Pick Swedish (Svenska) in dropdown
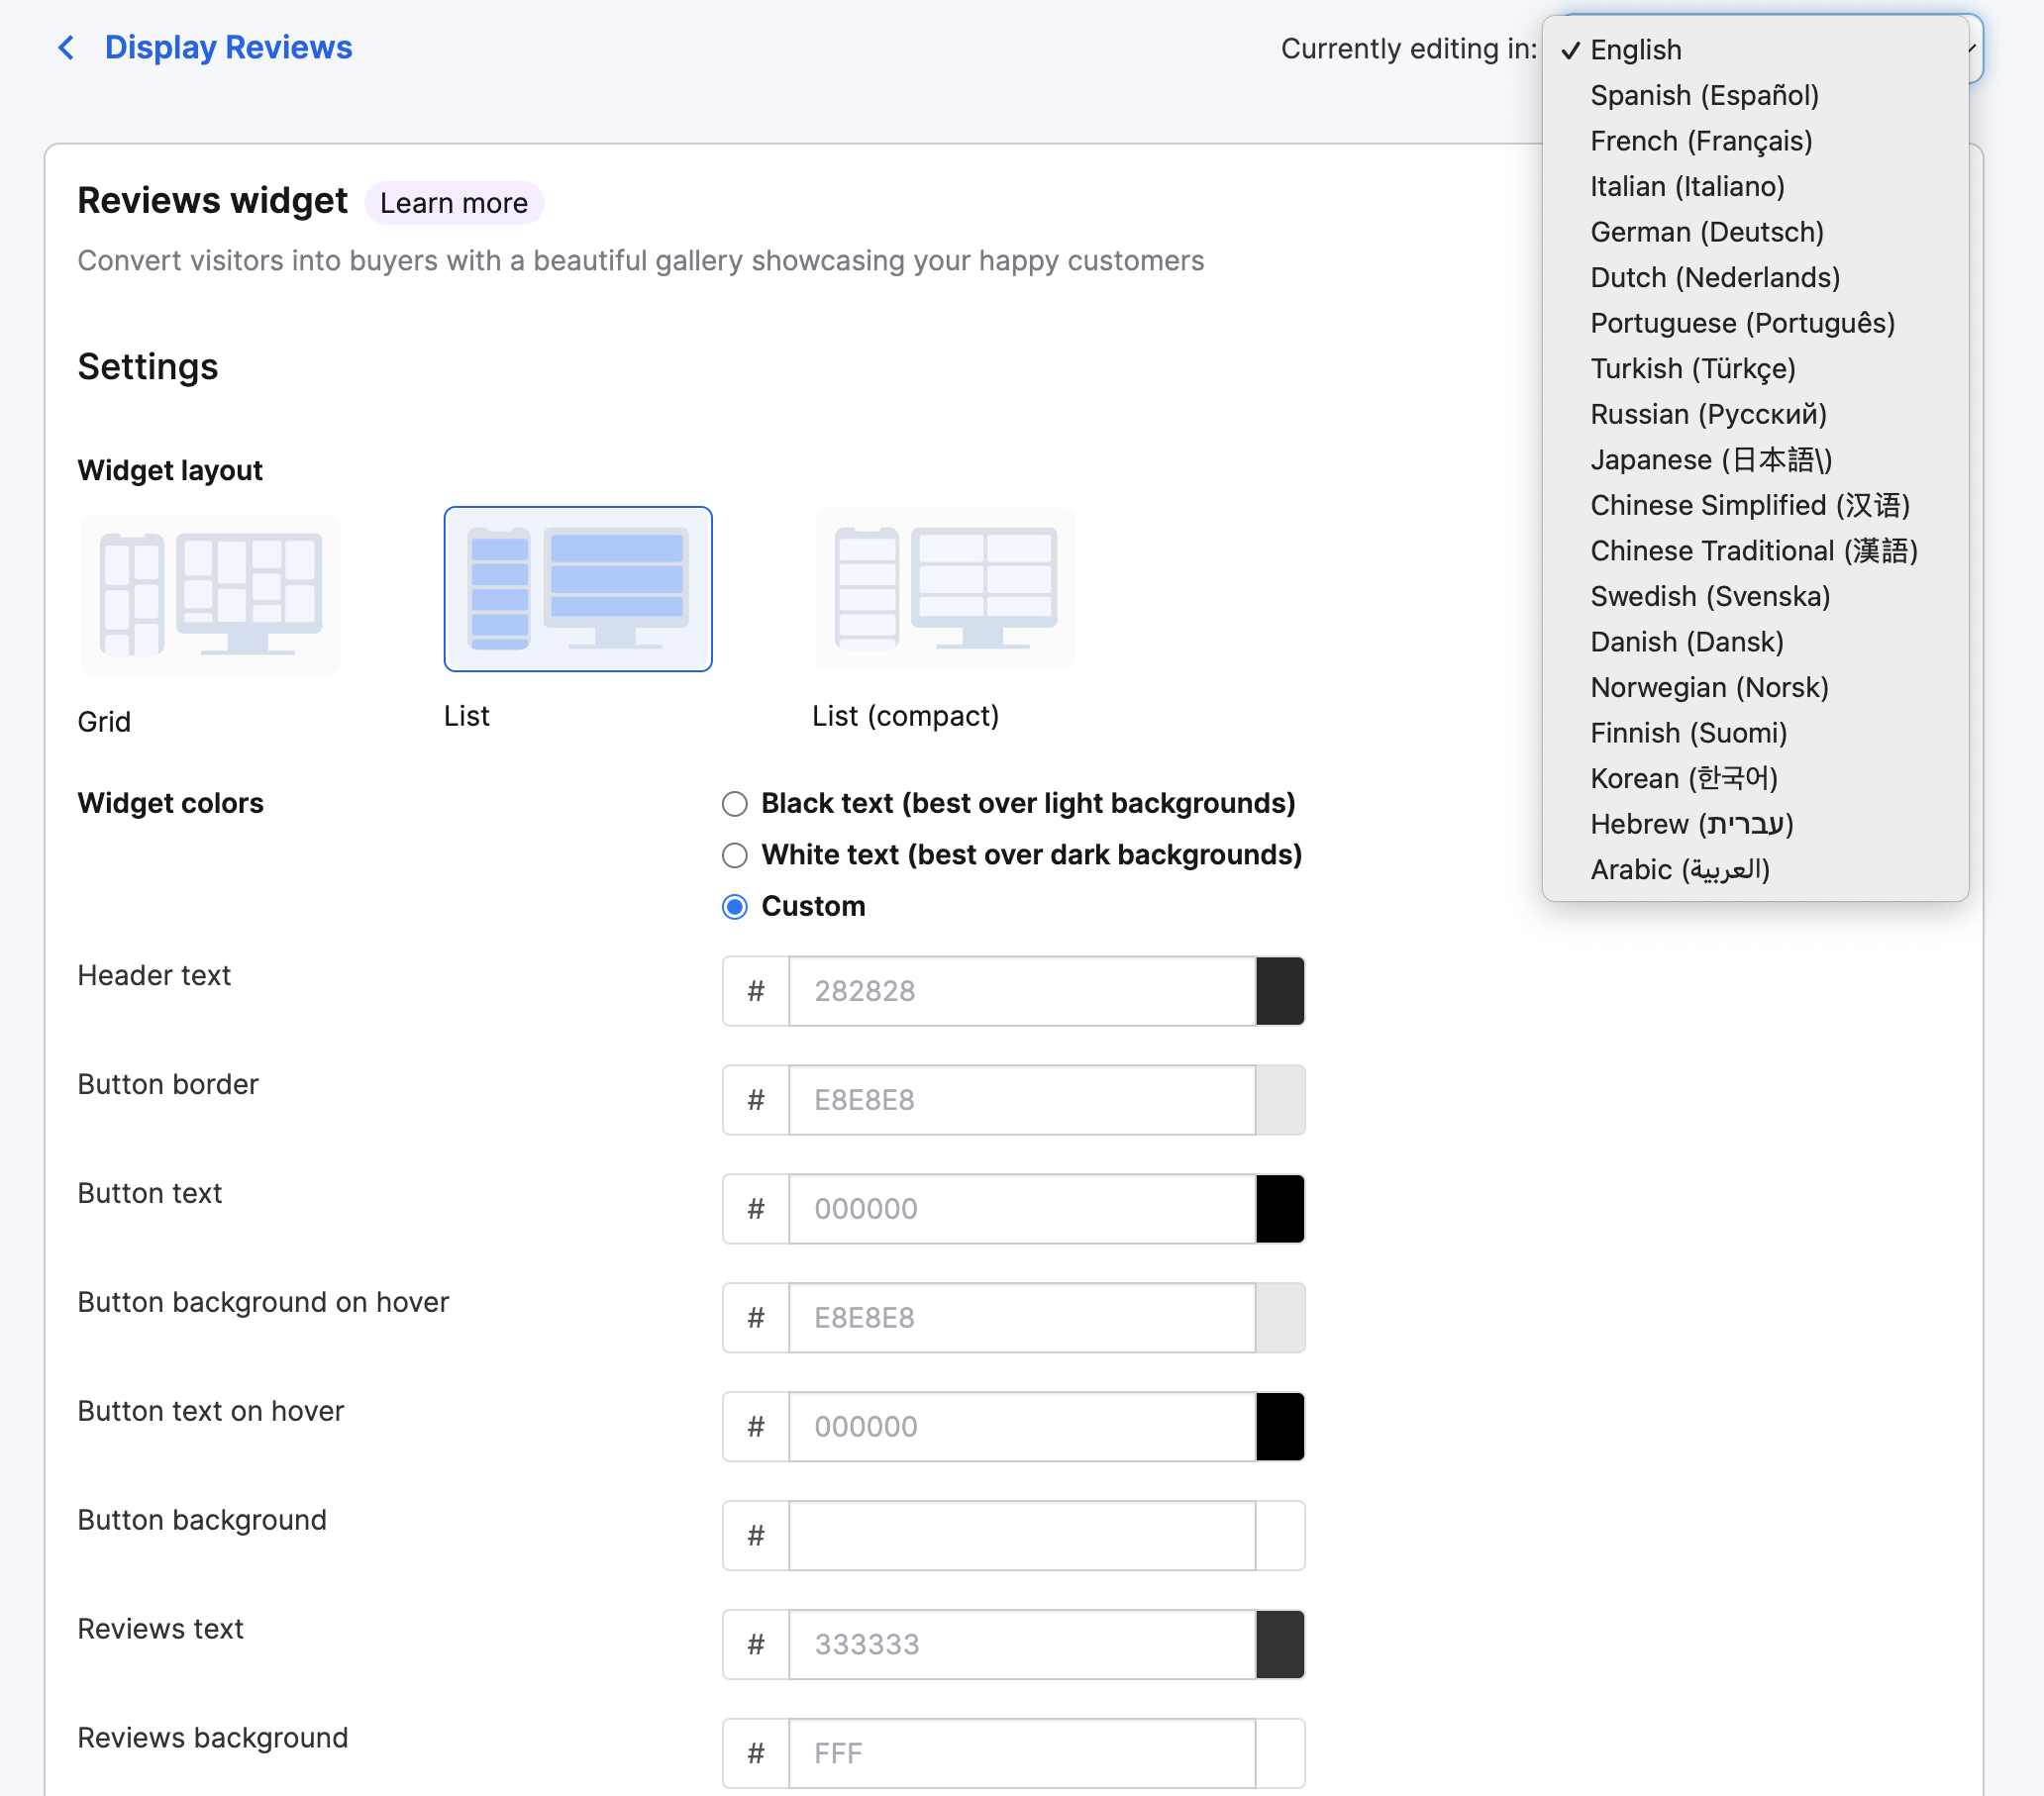 point(1710,597)
